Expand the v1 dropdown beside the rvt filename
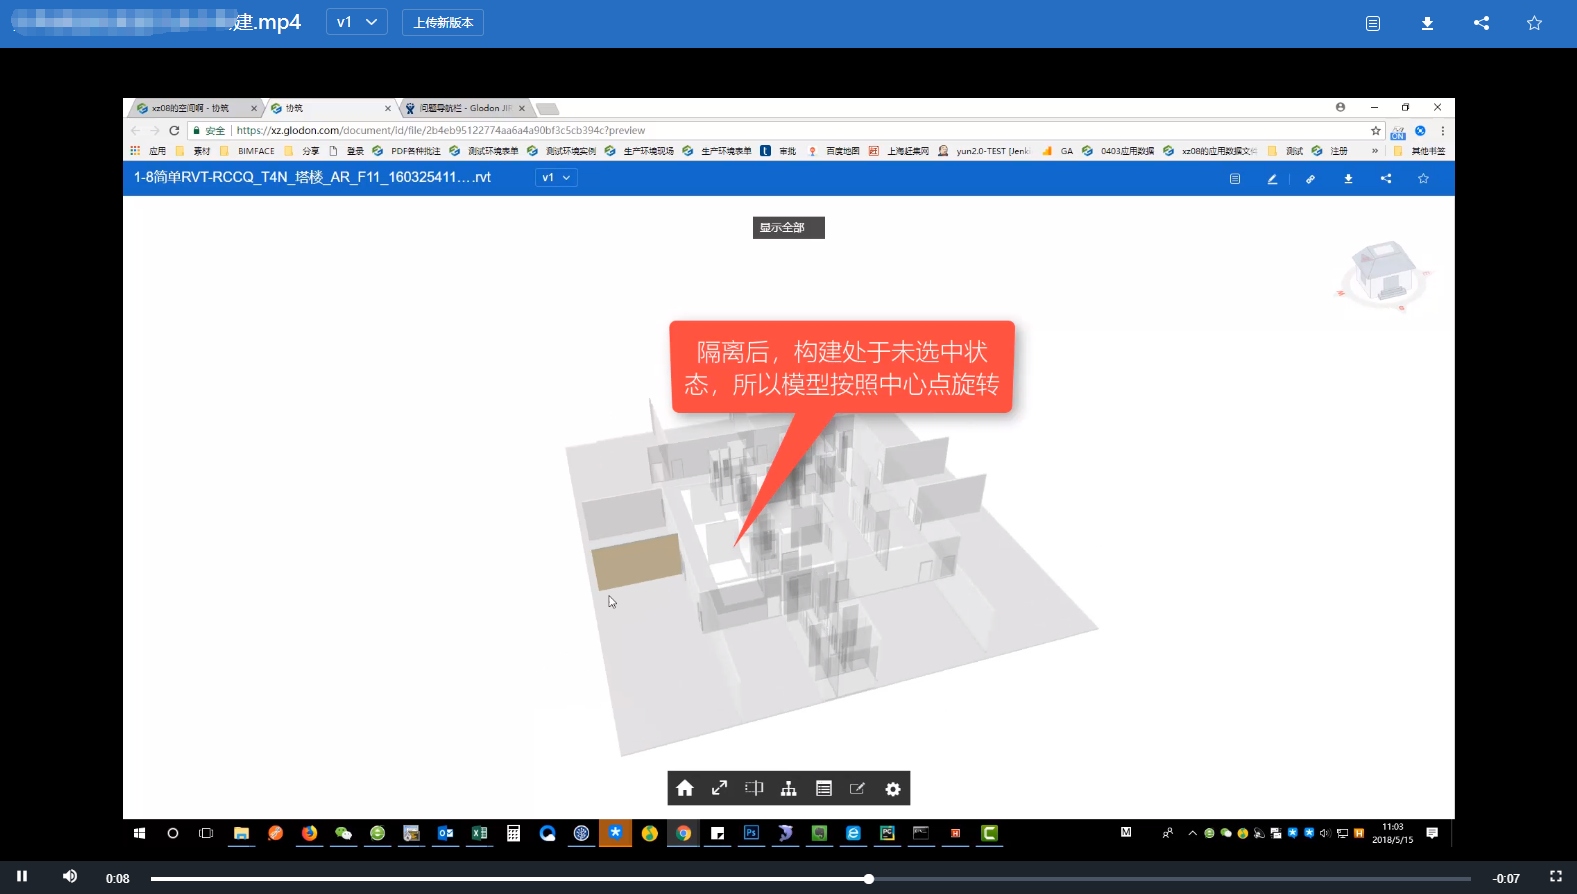Screen dimensions: 1577x894 [556, 177]
